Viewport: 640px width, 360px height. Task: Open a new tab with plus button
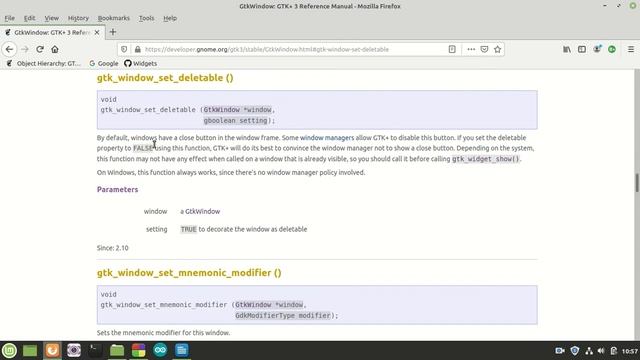pyautogui.click(x=113, y=32)
